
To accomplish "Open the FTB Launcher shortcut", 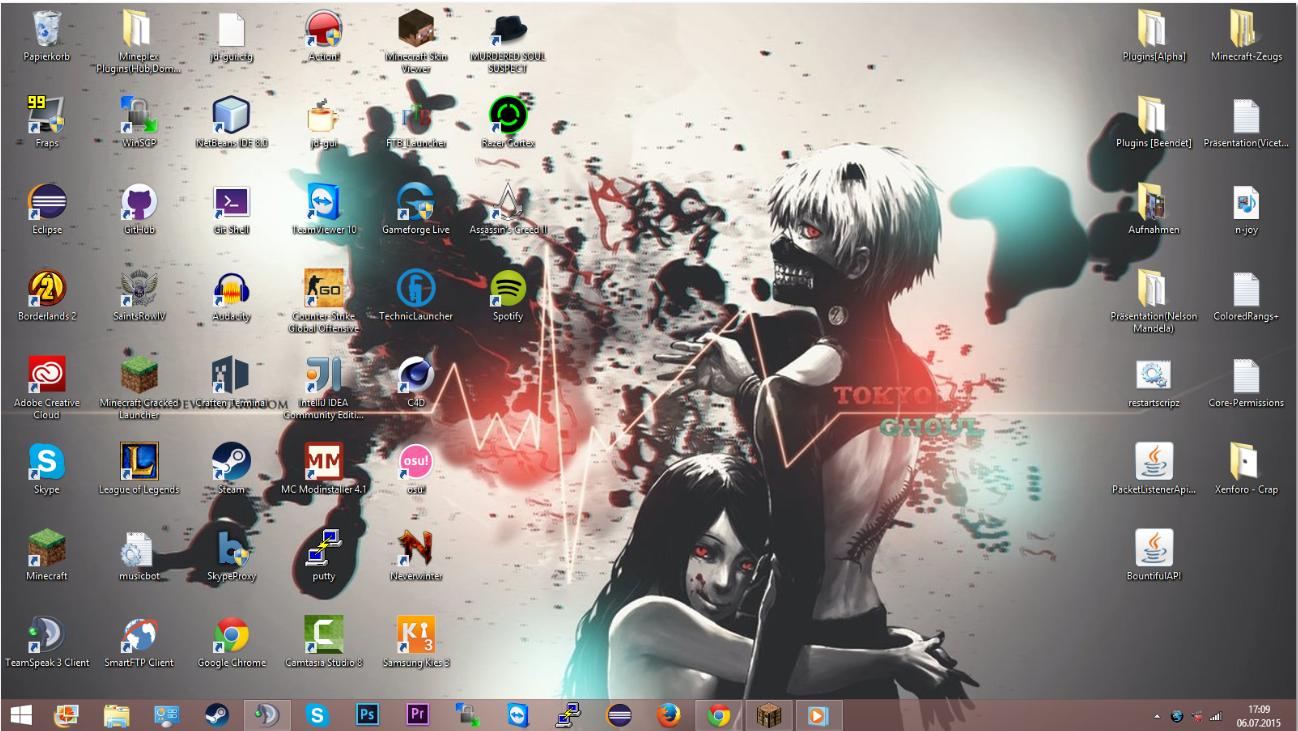I will pyautogui.click(x=416, y=123).
